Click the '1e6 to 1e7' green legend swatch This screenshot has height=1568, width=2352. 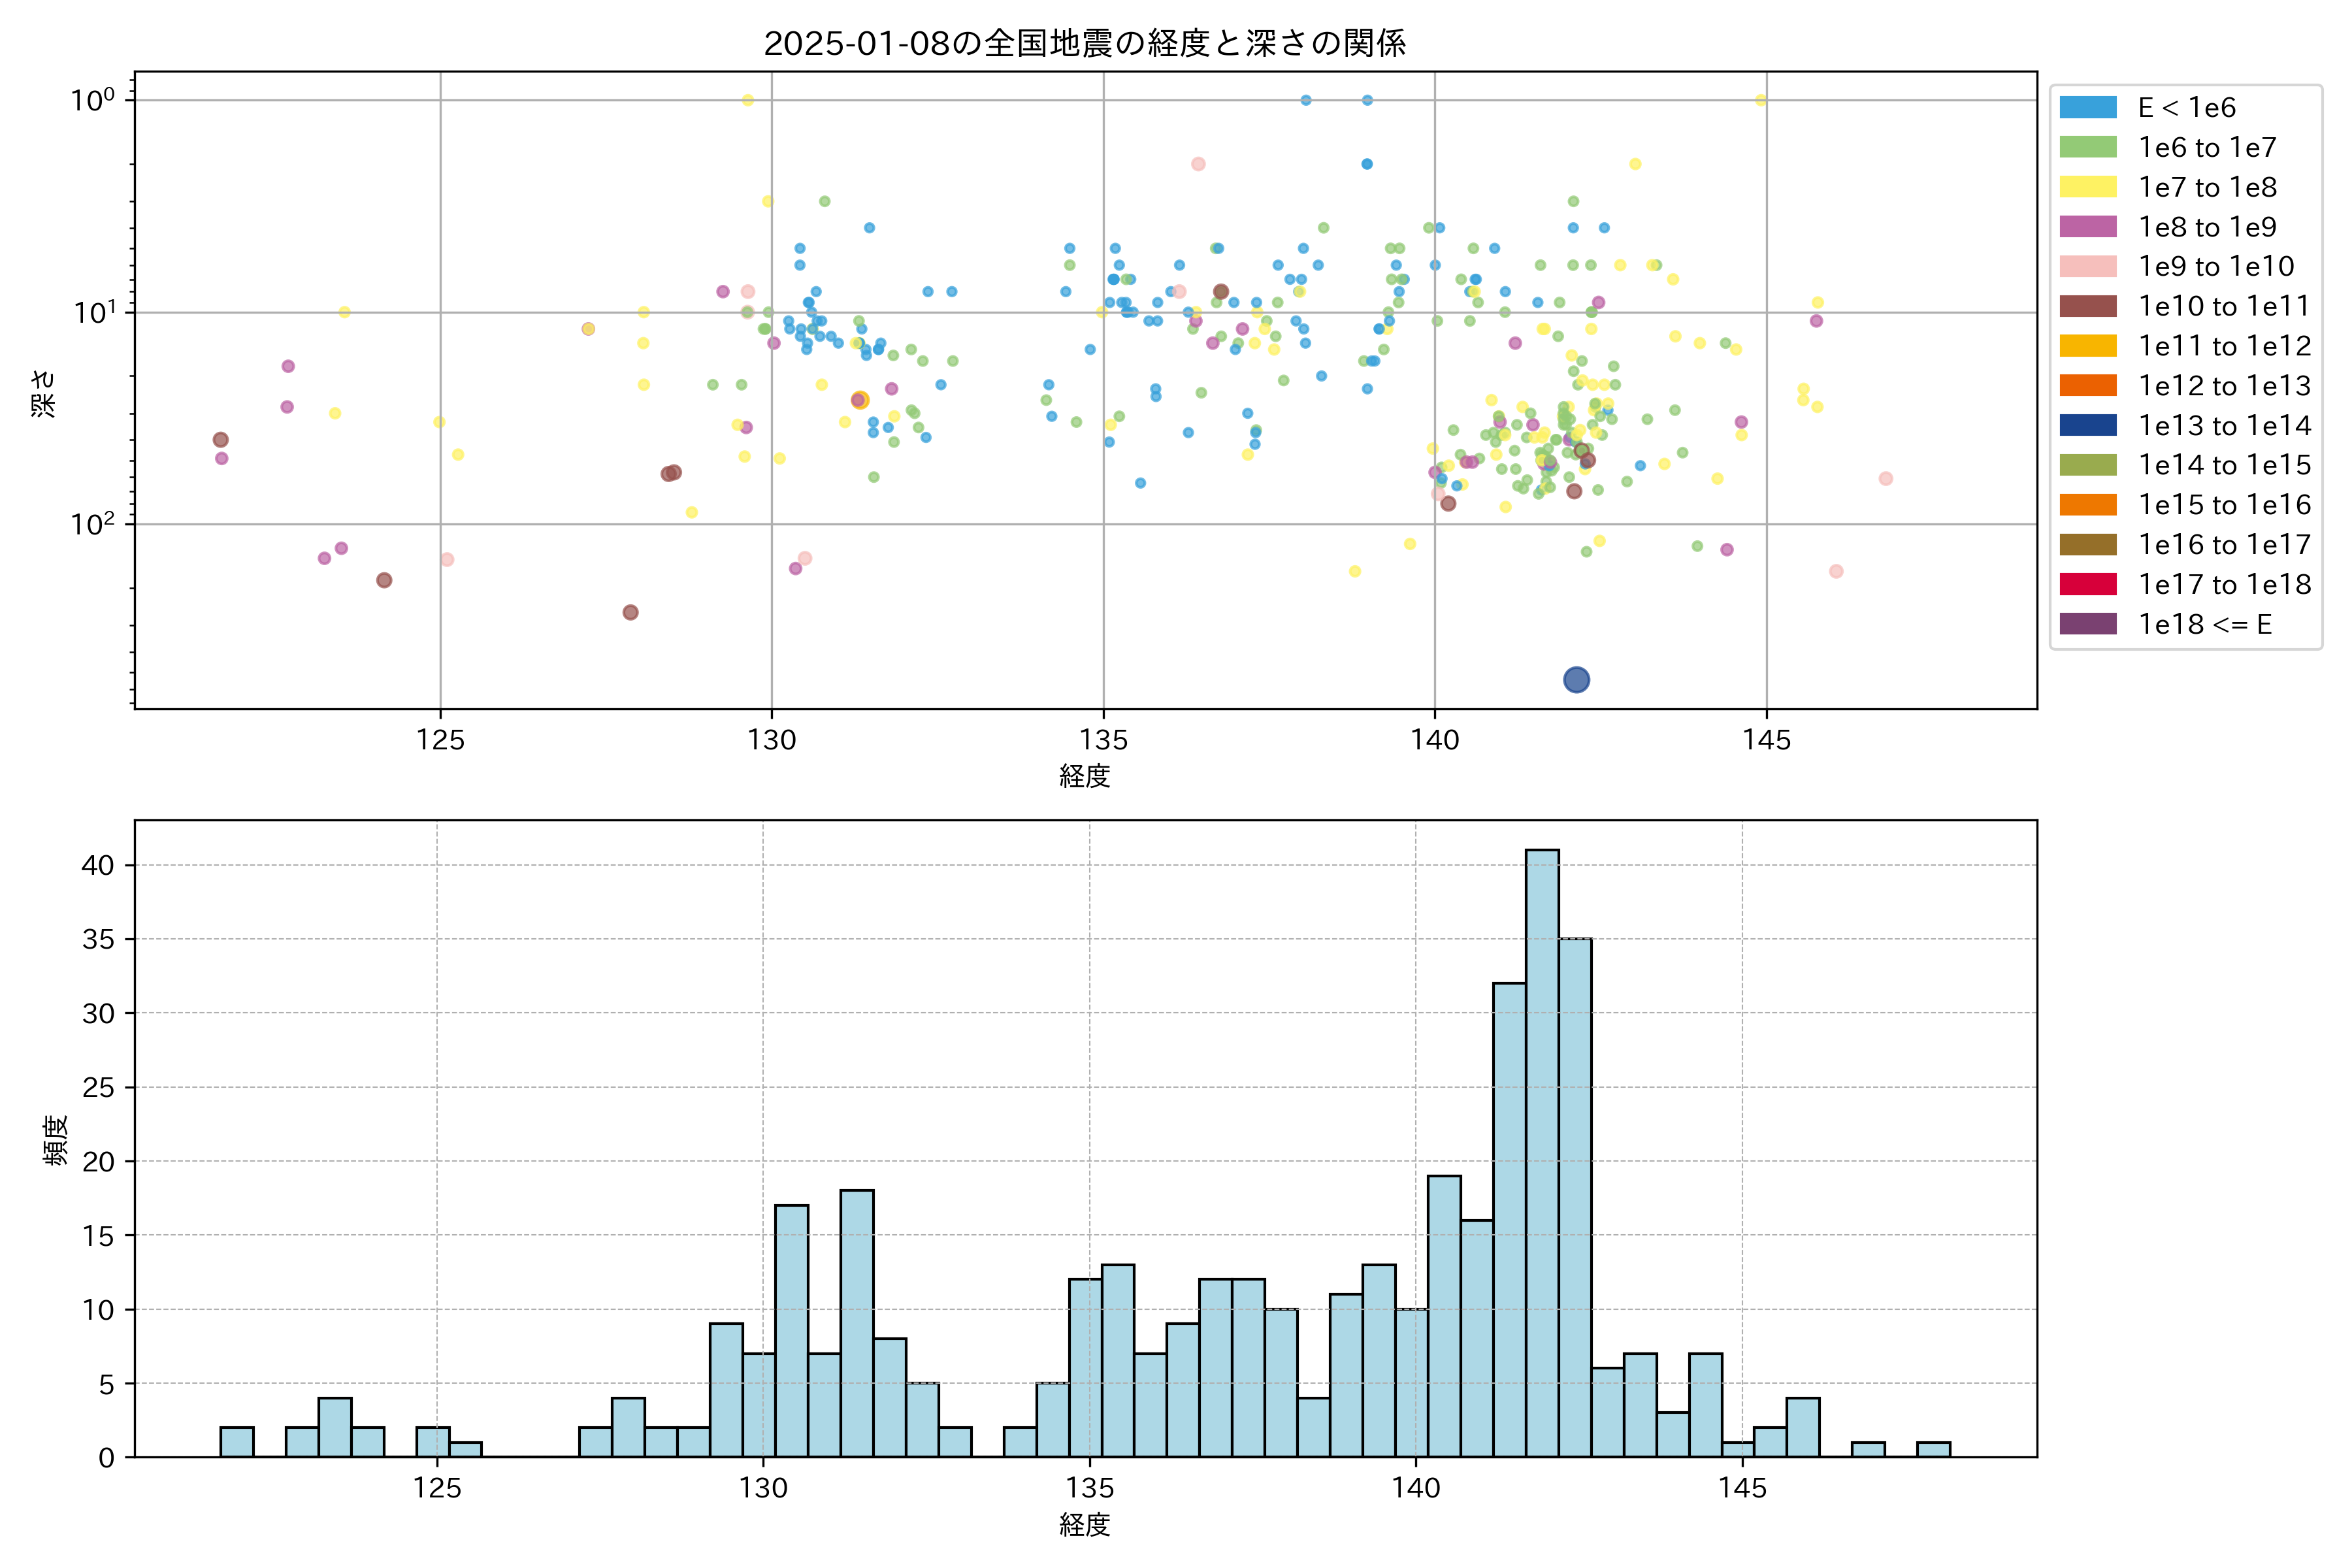[2087, 147]
